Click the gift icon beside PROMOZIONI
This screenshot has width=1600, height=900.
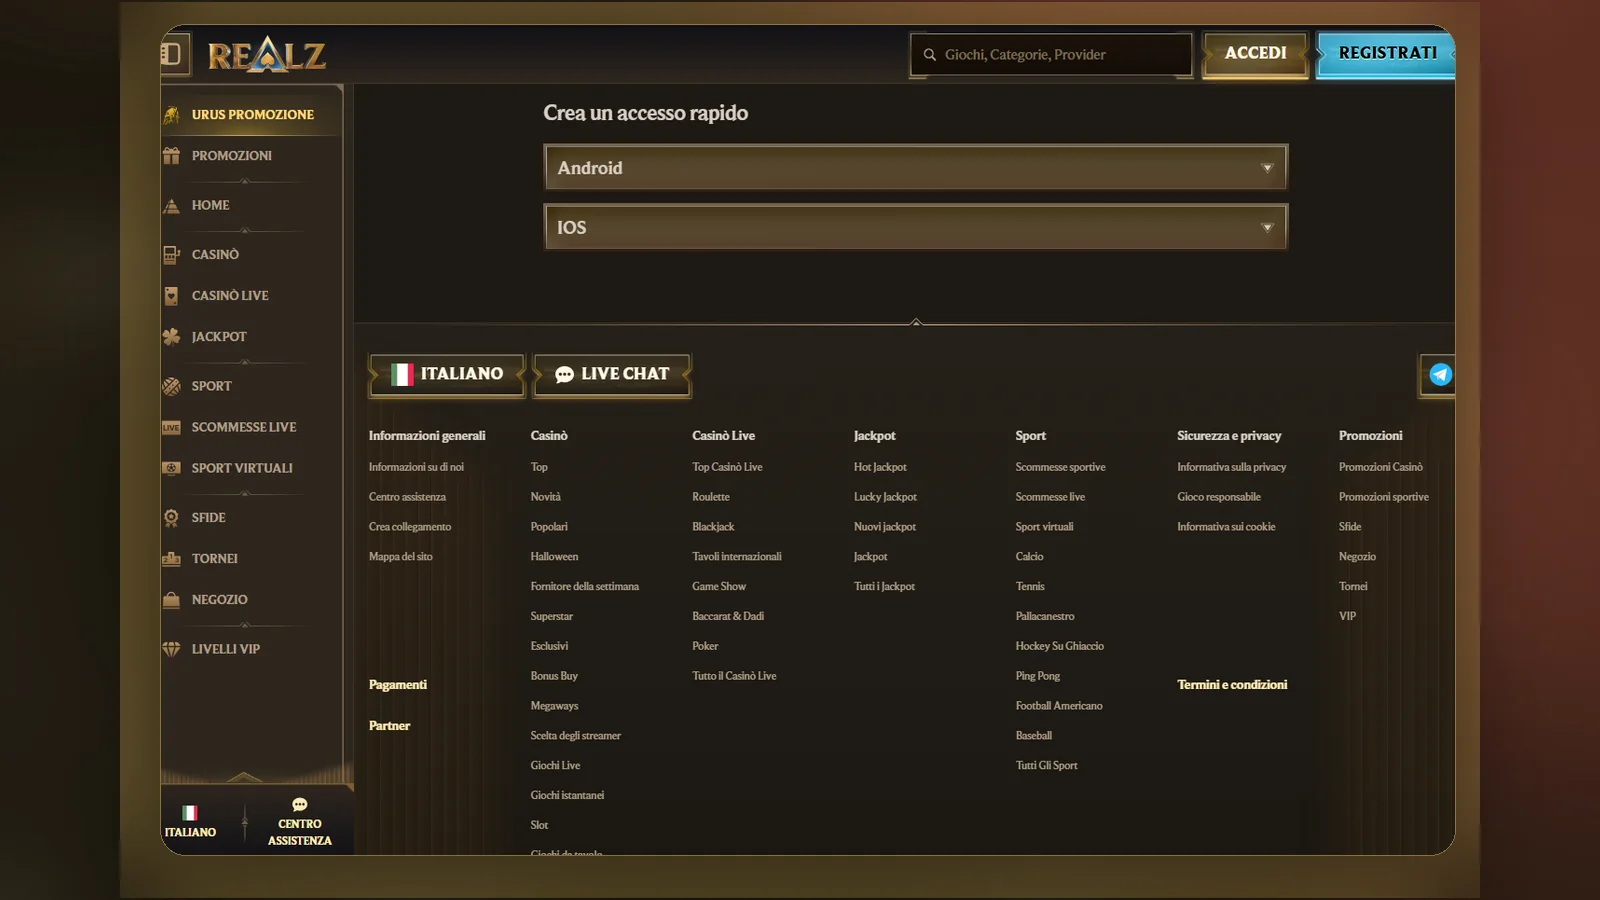[x=172, y=156]
